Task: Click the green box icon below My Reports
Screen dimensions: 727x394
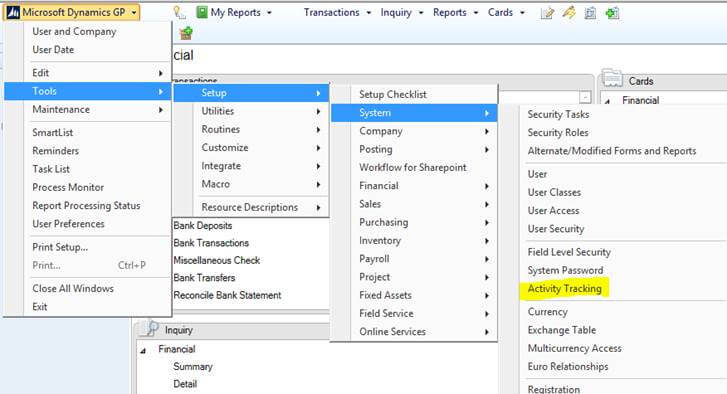Action: 186,33
